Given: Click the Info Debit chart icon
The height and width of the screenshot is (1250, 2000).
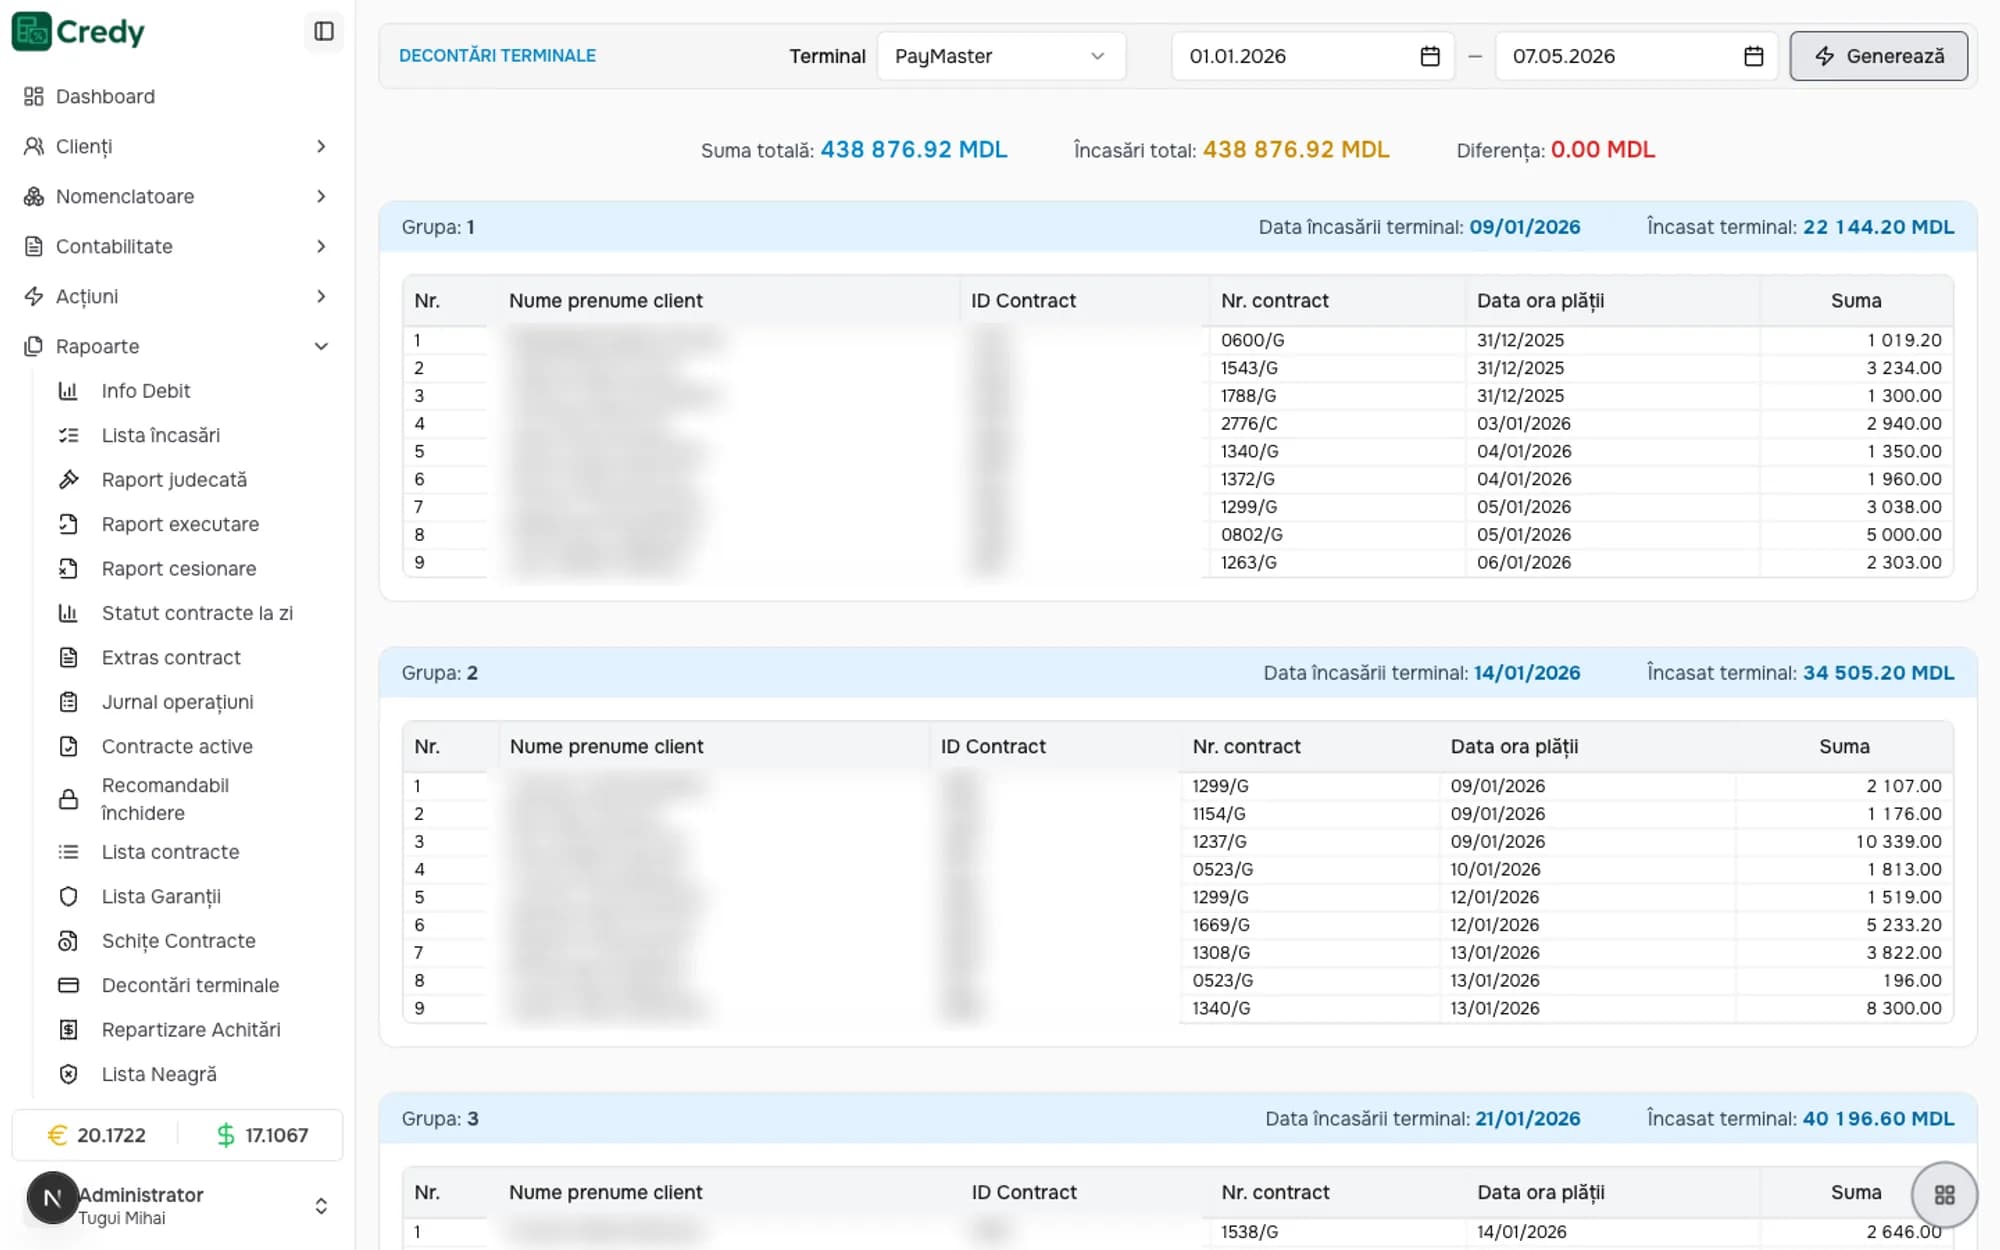Looking at the screenshot, I should (x=68, y=391).
